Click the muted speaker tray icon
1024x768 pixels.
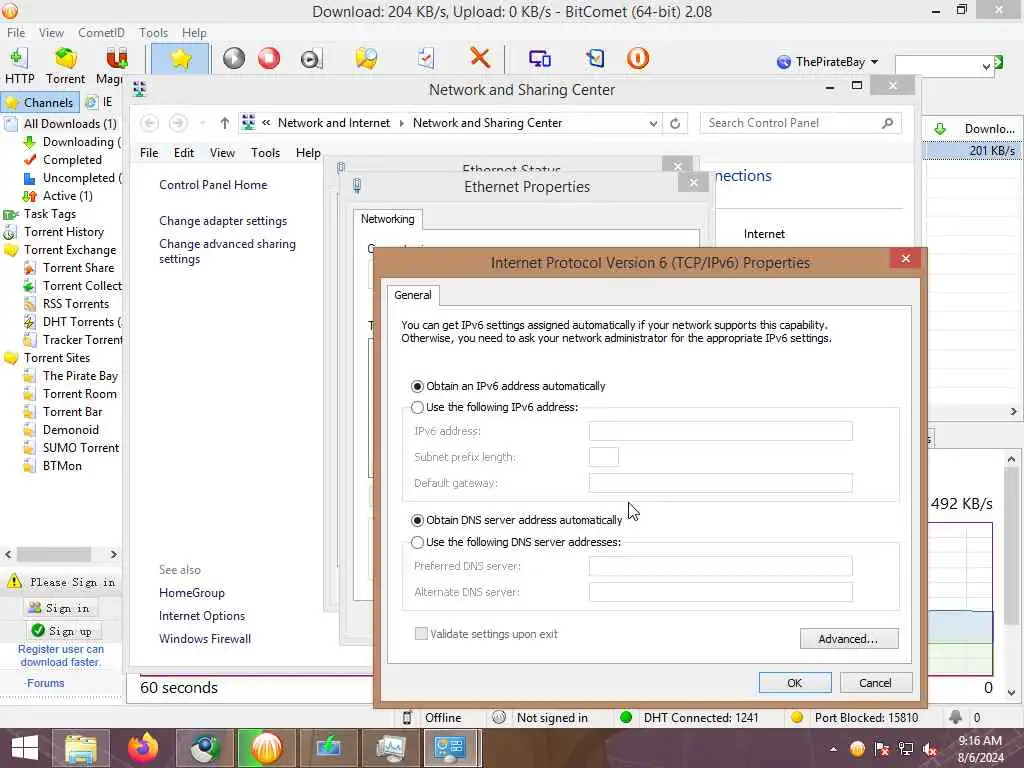point(931,749)
